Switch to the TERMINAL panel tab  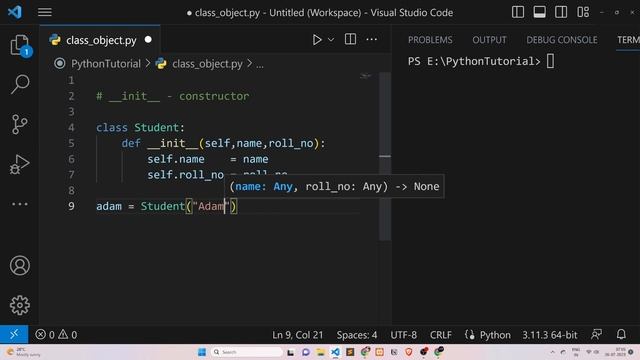tap(628, 40)
